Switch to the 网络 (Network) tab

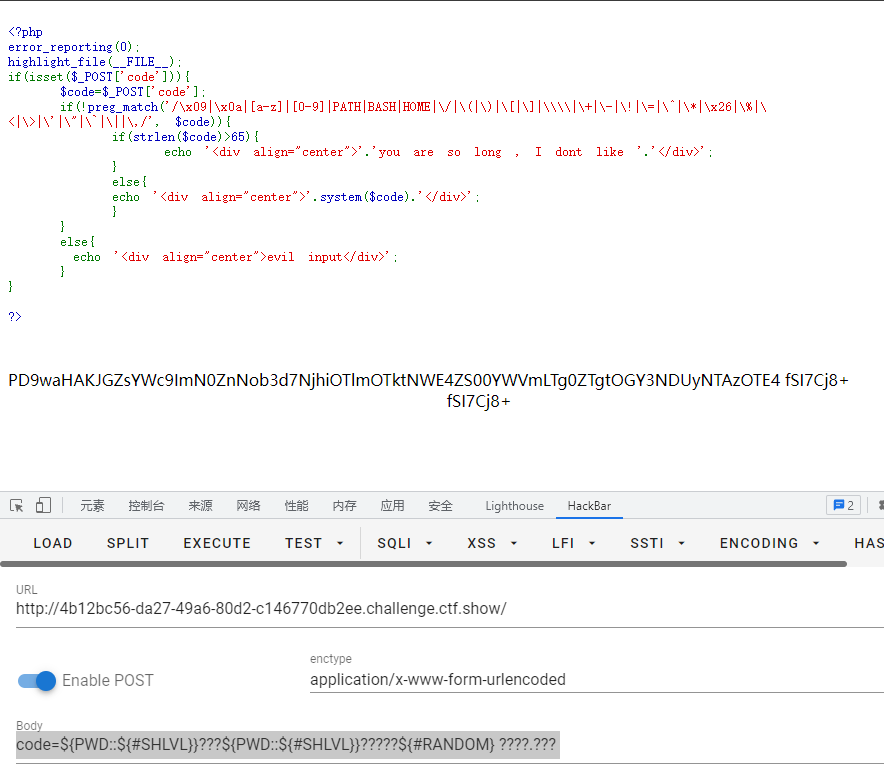click(x=248, y=506)
